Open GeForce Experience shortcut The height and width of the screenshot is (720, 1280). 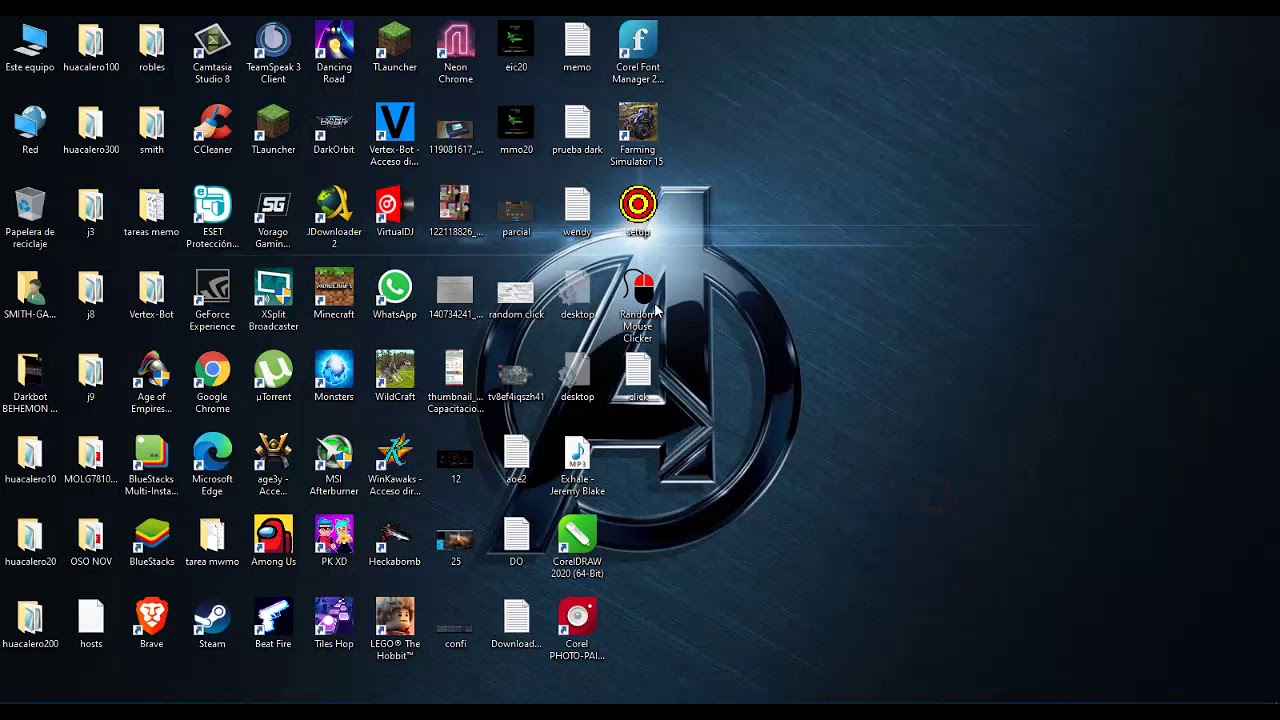pyautogui.click(x=212, y=300)
